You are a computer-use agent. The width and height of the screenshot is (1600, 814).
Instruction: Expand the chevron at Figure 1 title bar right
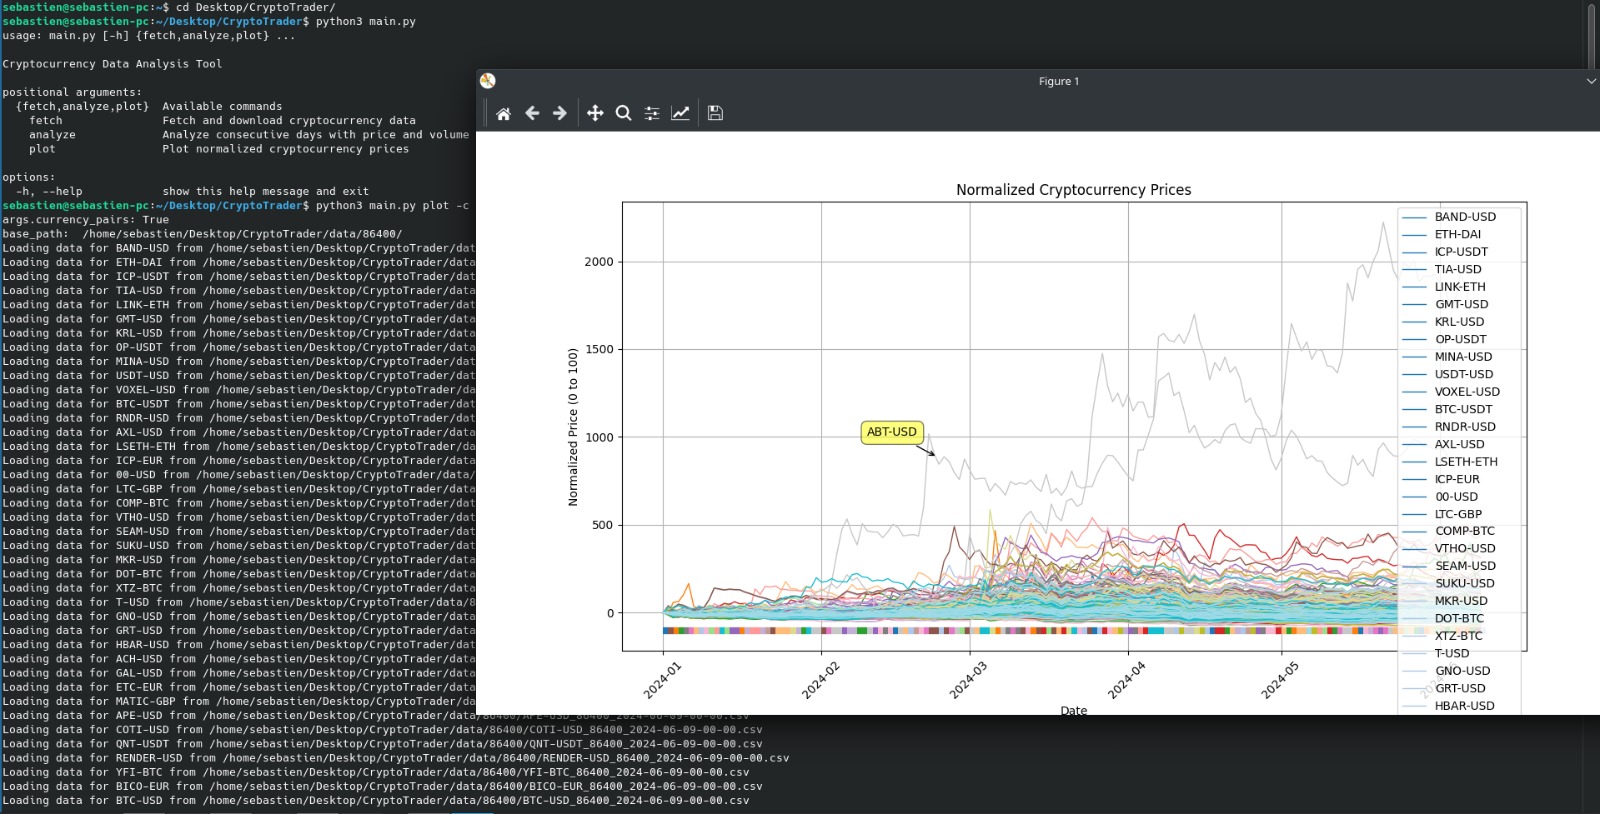(x=1591, y=81)
